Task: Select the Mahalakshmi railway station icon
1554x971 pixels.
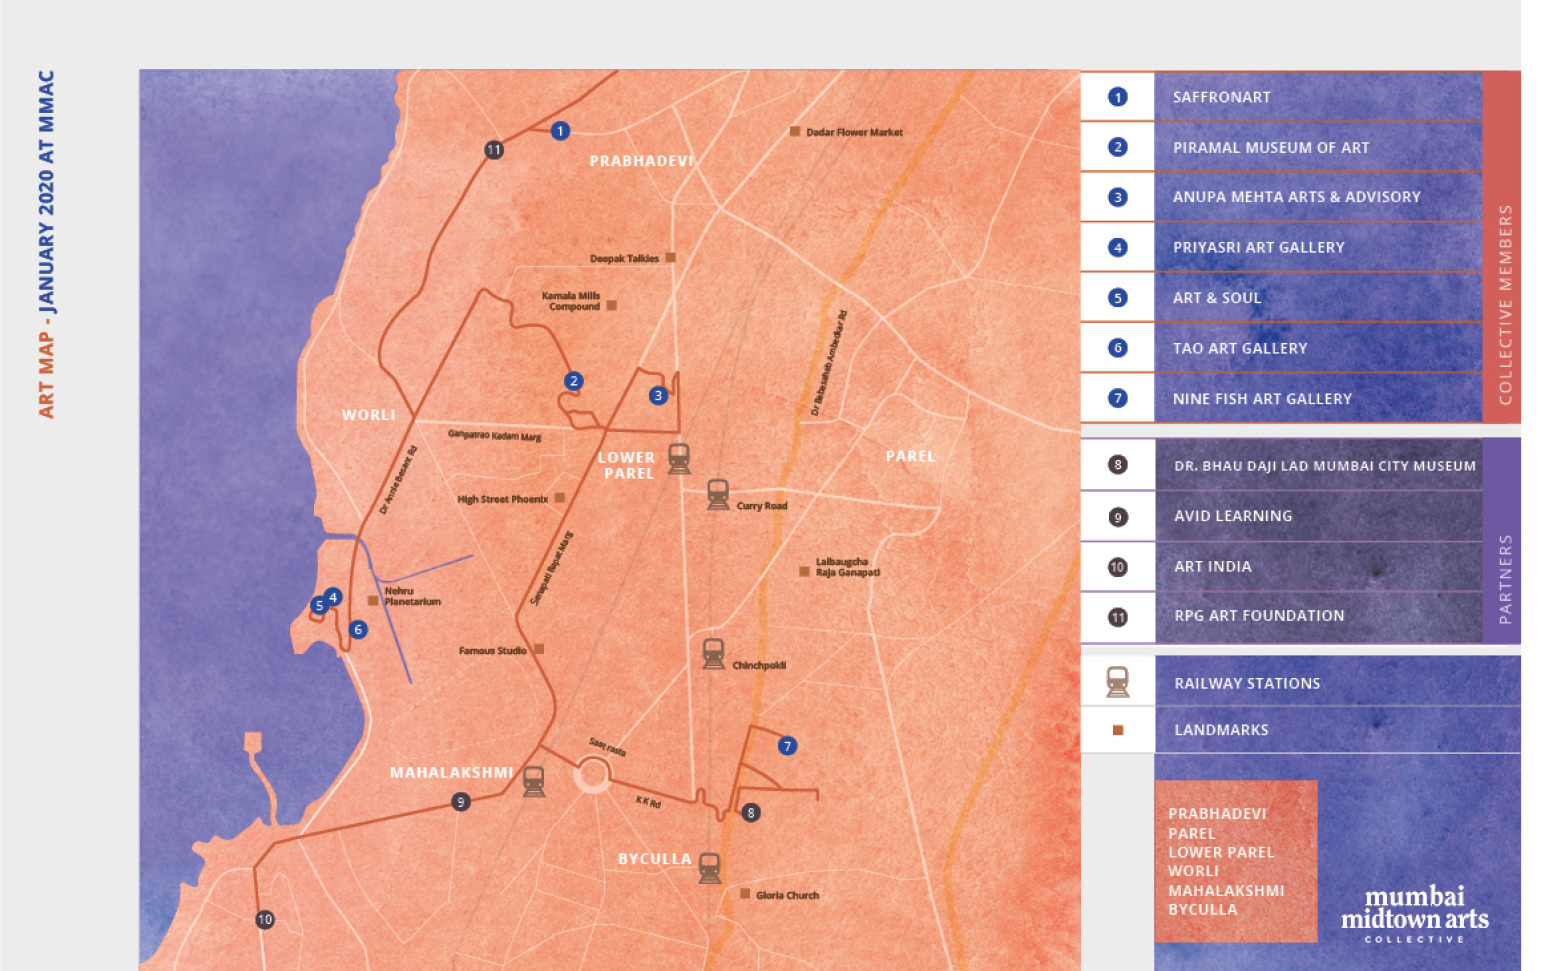Action: coord(532,783)
